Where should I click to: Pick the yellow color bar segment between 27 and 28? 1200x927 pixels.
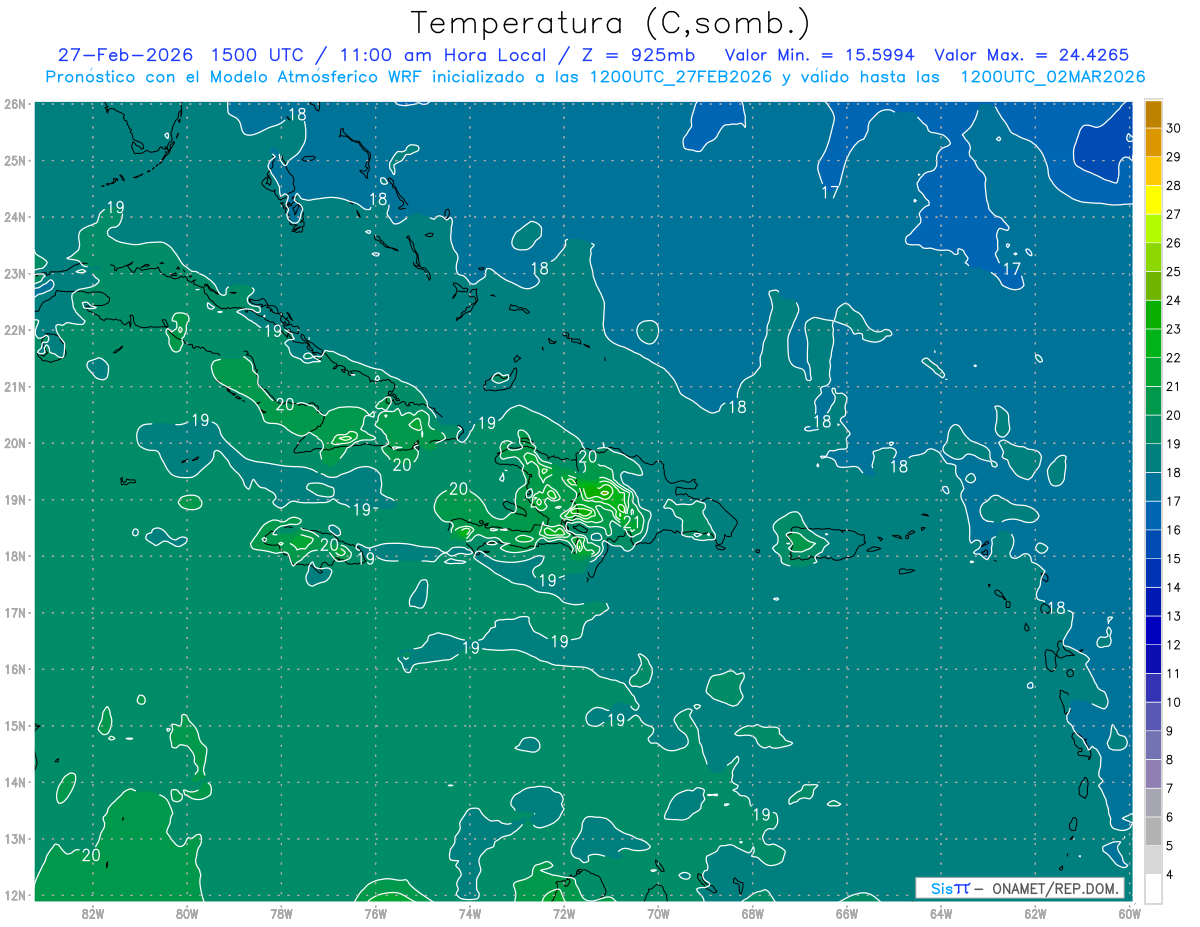(x=1153, y=200)
